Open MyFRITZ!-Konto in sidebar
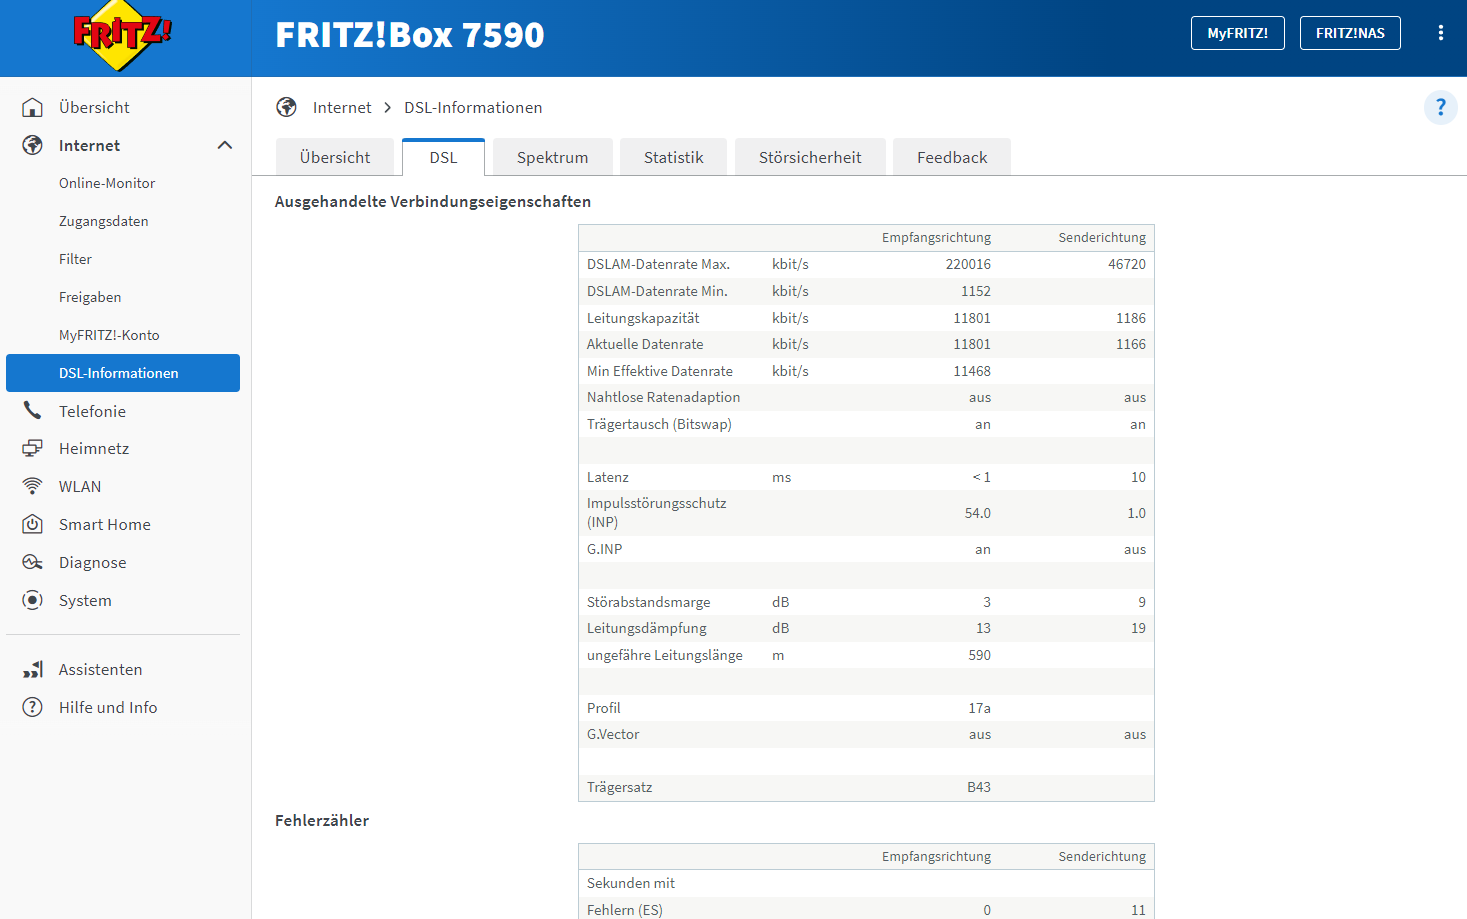The width and height of the screenshot is (1467, 919). point(109,335)
